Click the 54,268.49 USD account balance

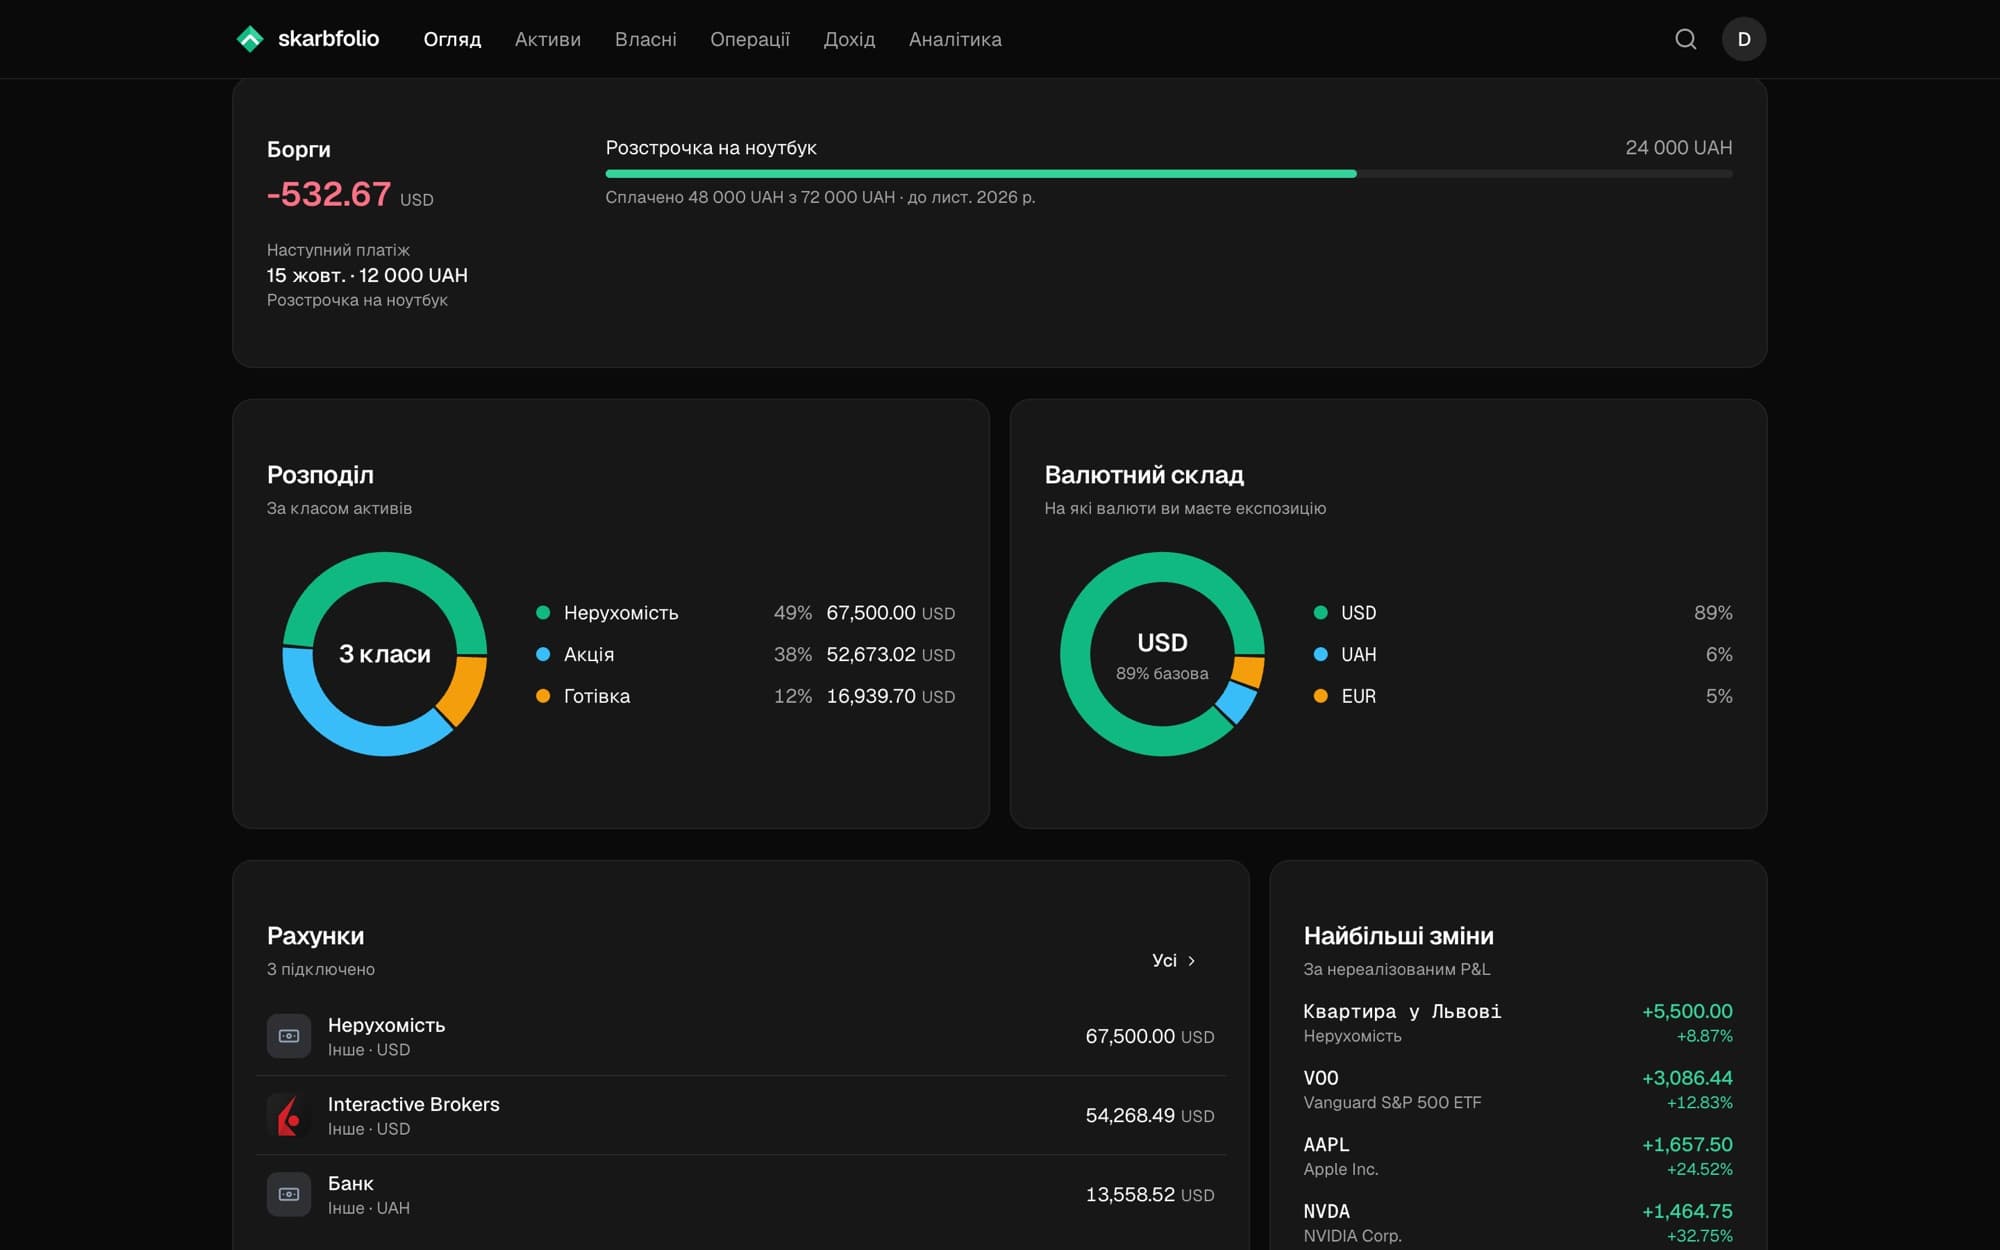click(1150, 1115)
